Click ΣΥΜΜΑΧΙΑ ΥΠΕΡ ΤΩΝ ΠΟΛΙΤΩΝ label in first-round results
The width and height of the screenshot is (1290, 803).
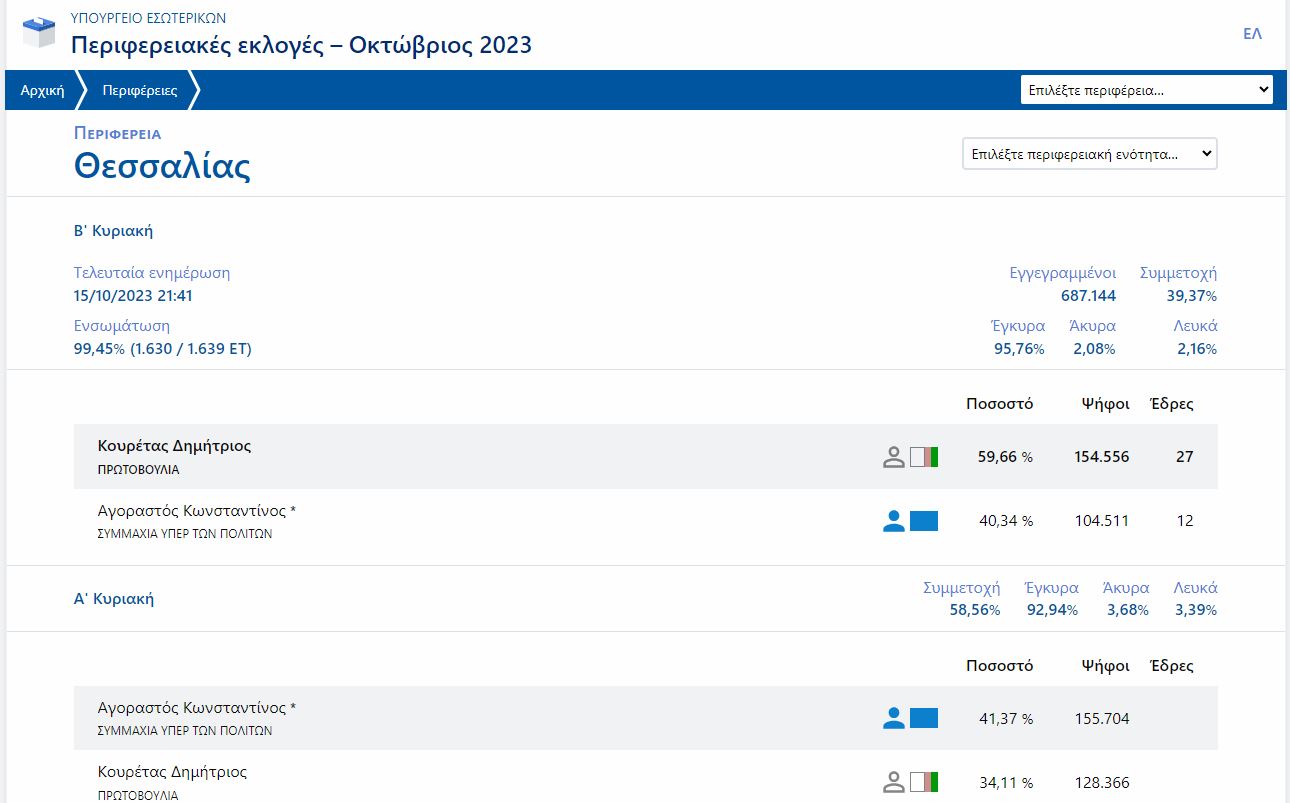click(x=185, y=731)
